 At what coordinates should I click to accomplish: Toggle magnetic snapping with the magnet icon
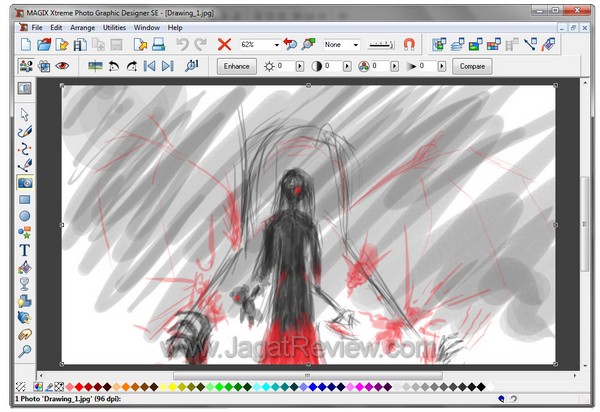tap(408, 45)
